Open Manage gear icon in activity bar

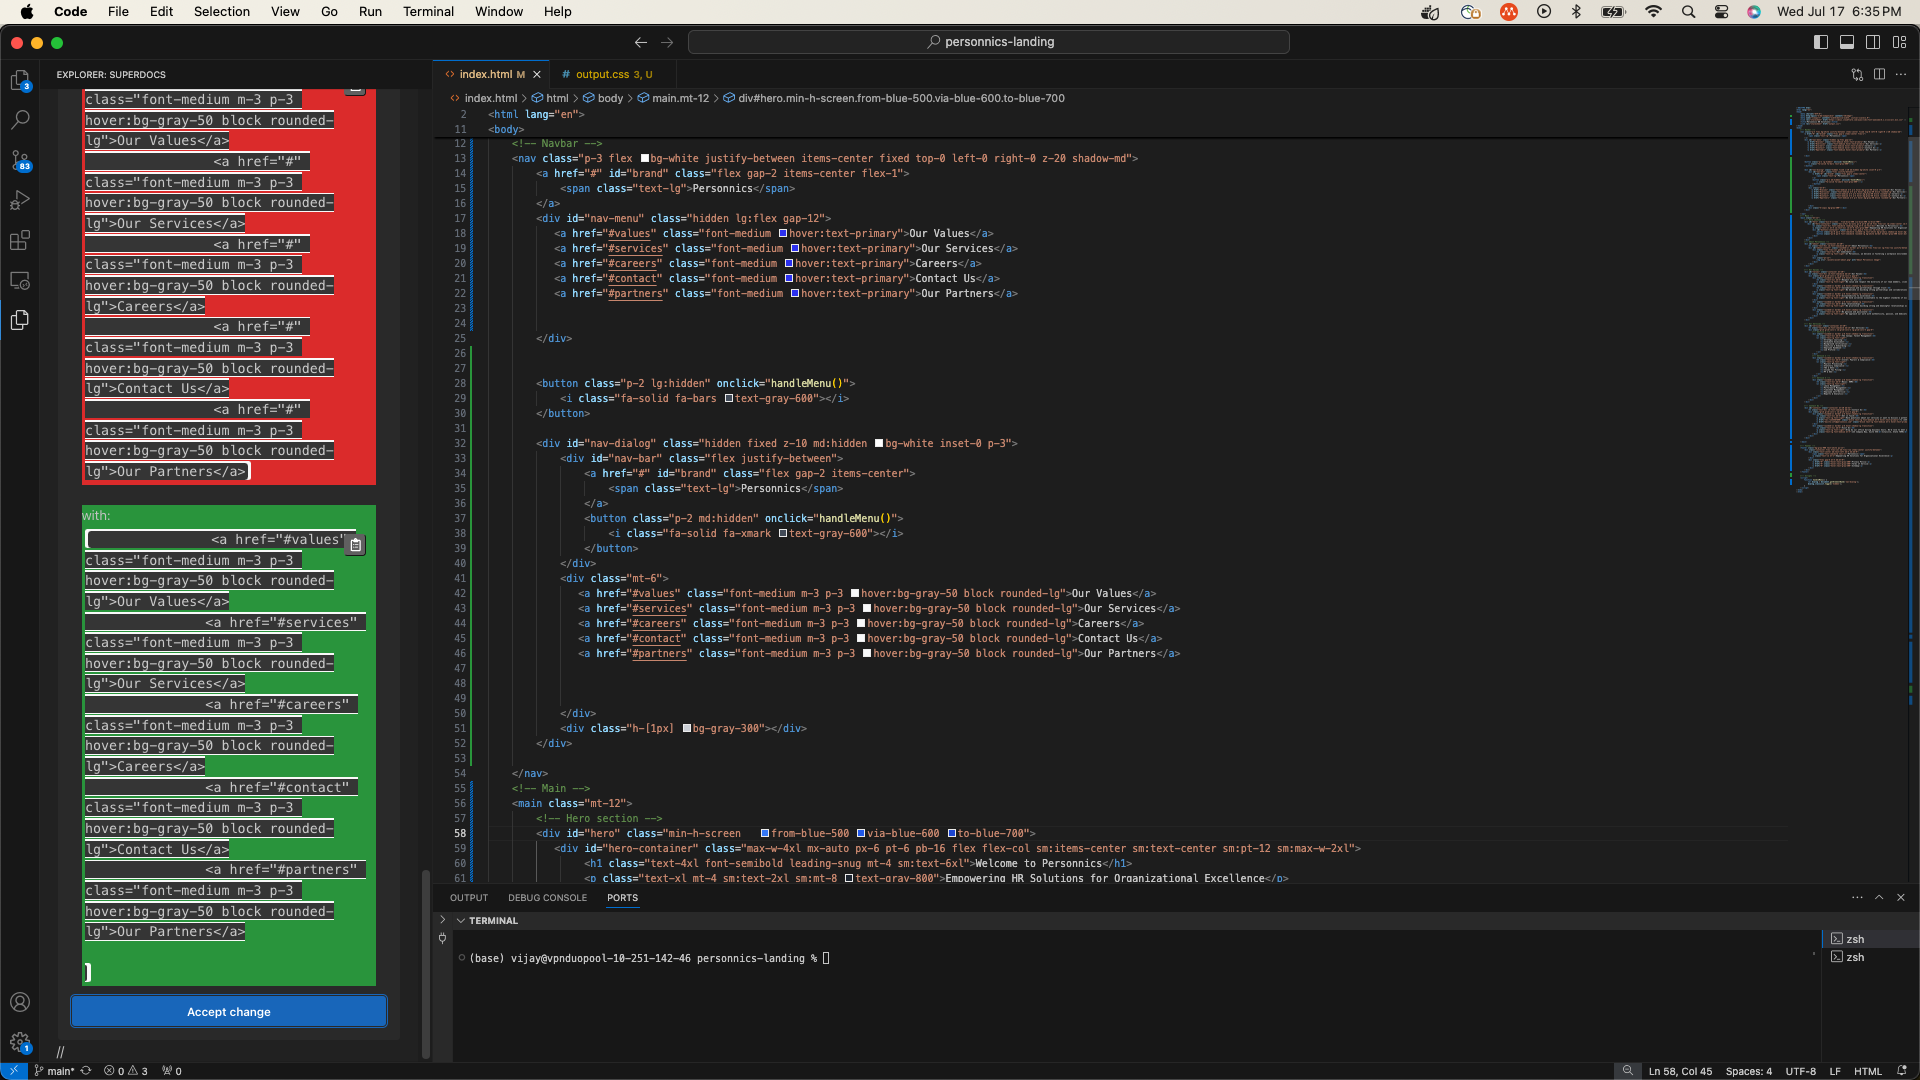(x=20, y=1042)
